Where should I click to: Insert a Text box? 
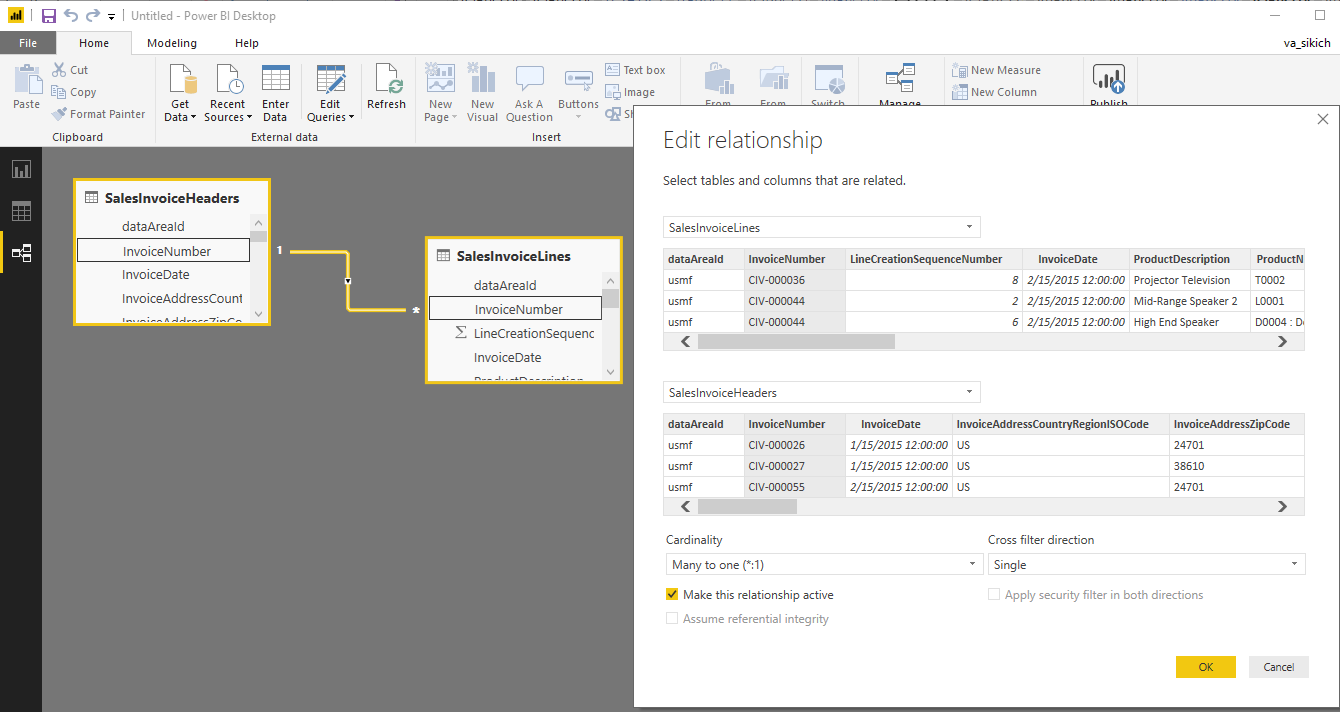[x=637, y=69]
